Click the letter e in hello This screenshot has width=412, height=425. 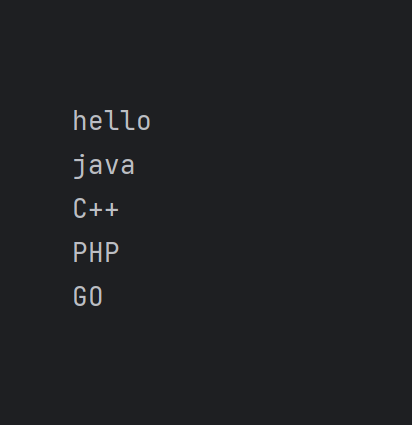pyautogui.click(x=96, y=123)
